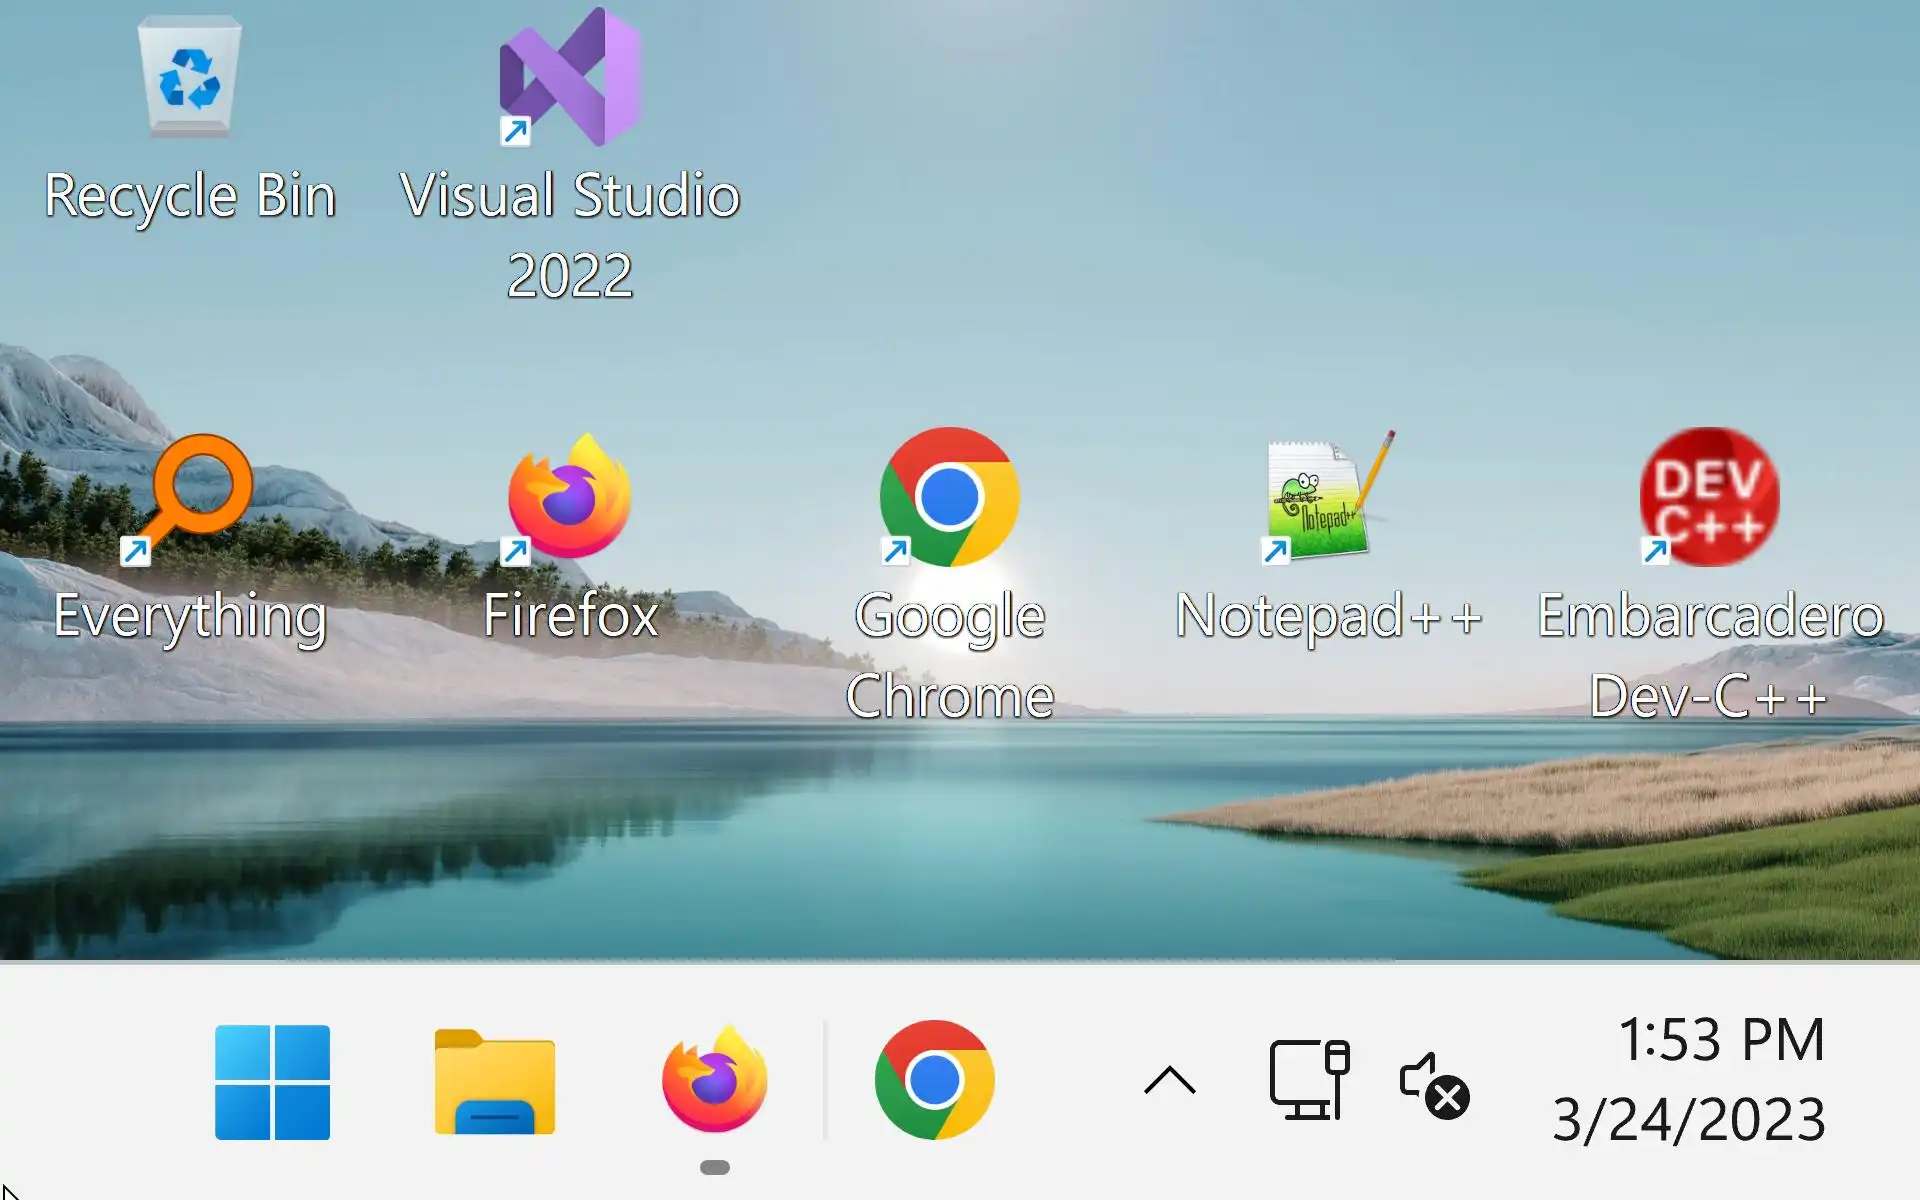Click the Recycle Bin label text
This screenshot has height=1200, width=1920.
(190, 196)
